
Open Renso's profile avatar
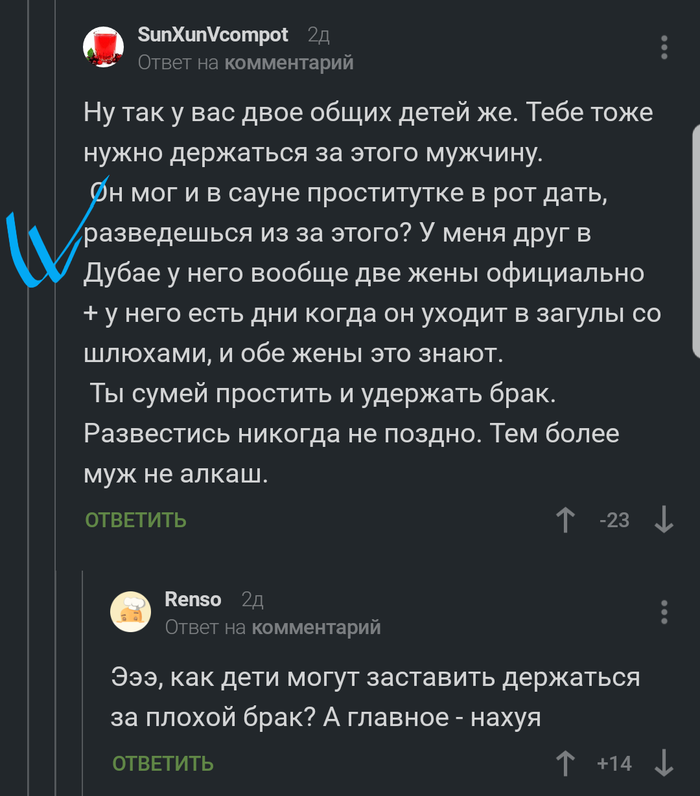click(x=131, y=613)
